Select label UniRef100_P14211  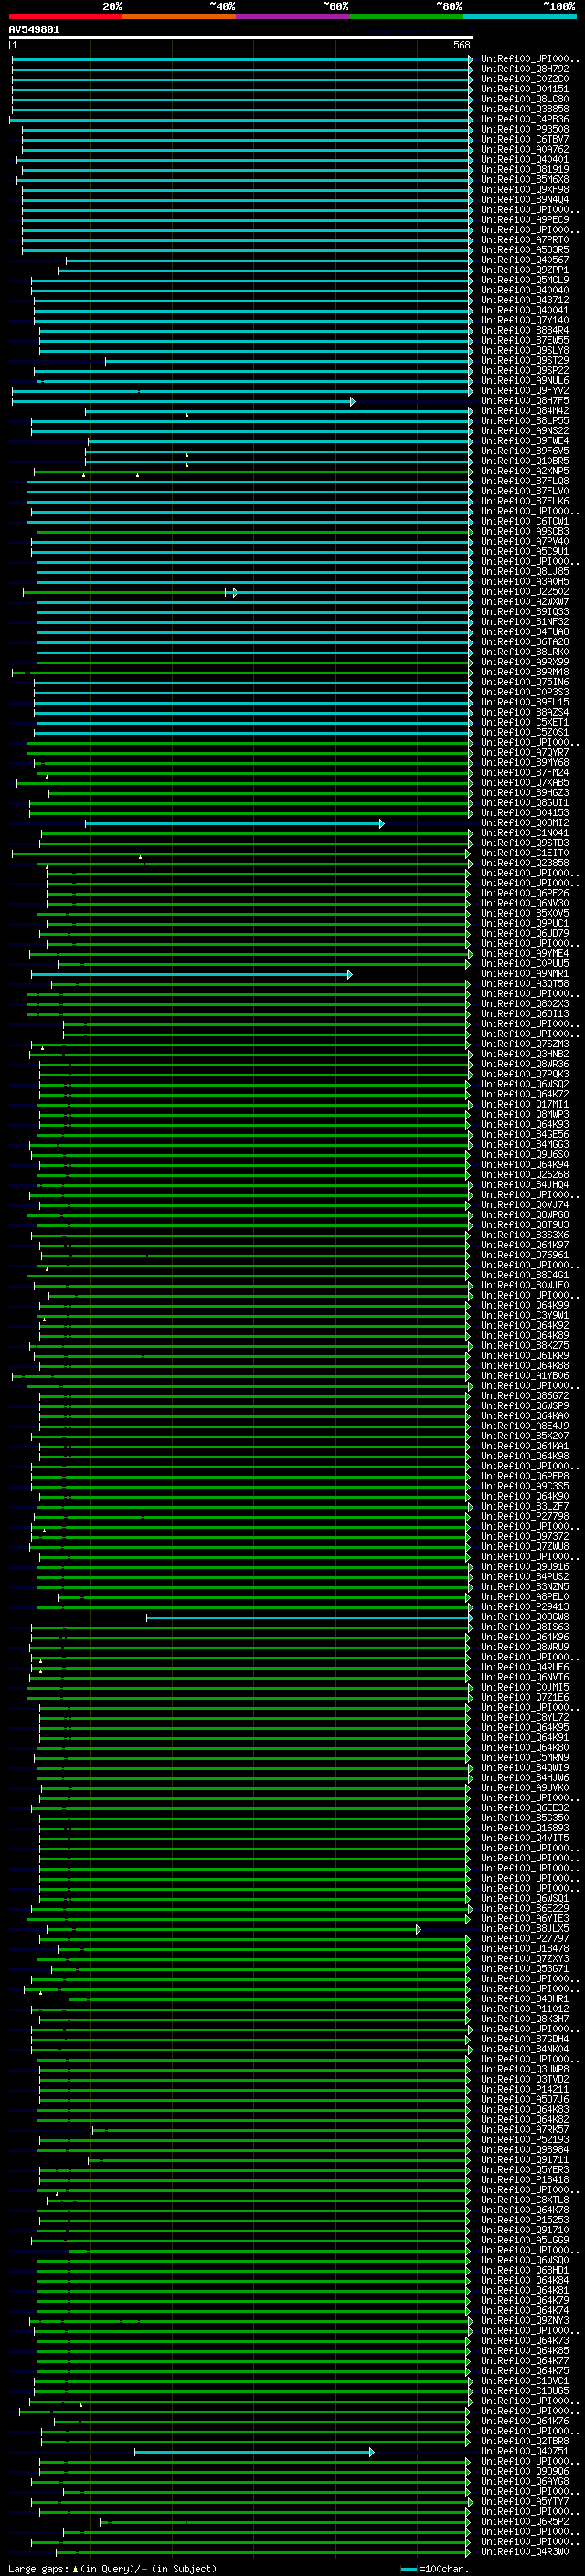525,2089
